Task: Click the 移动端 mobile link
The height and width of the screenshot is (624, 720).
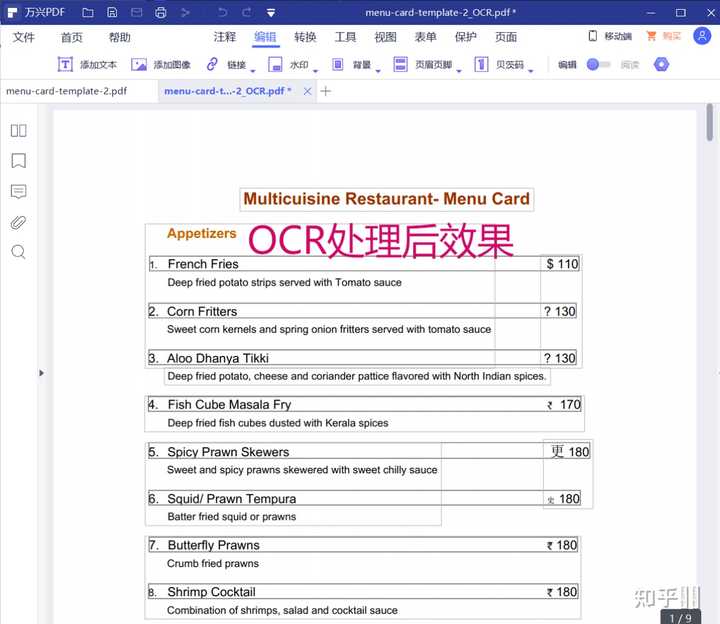Action: (x=610, y=36)
